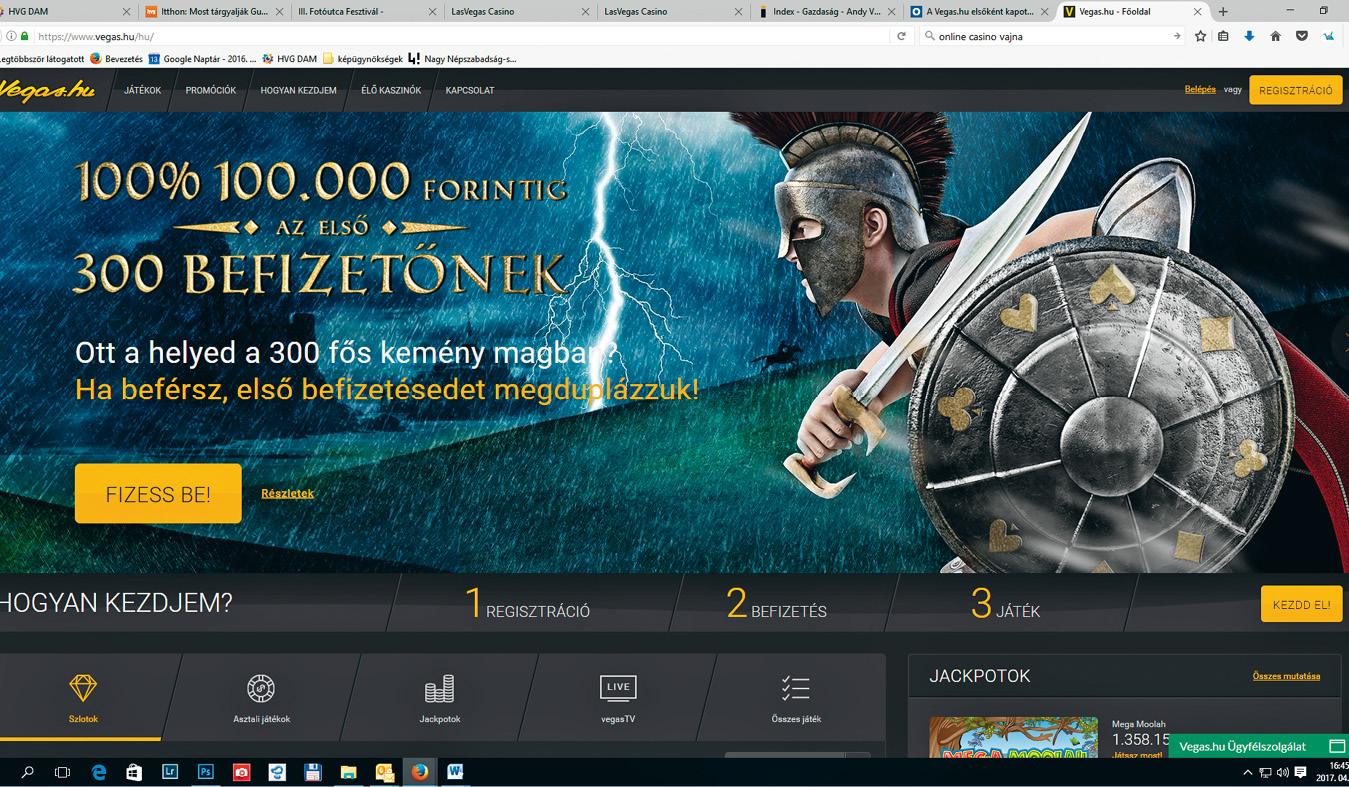
Task: Click the KEZDD EL! button
Action: click(1301, 604)
